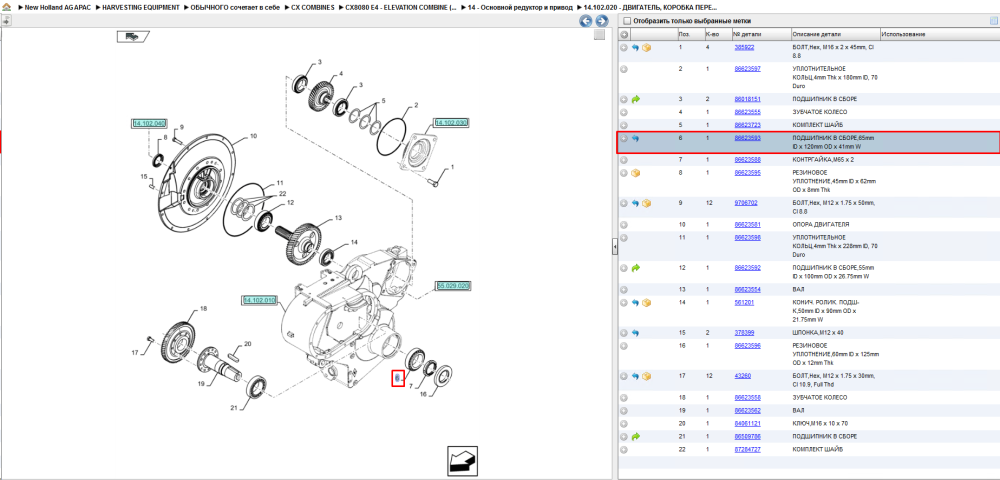Click diagram reference label 14.102.010
This screenshot has width=1000, height=480.
pos(259,300)
